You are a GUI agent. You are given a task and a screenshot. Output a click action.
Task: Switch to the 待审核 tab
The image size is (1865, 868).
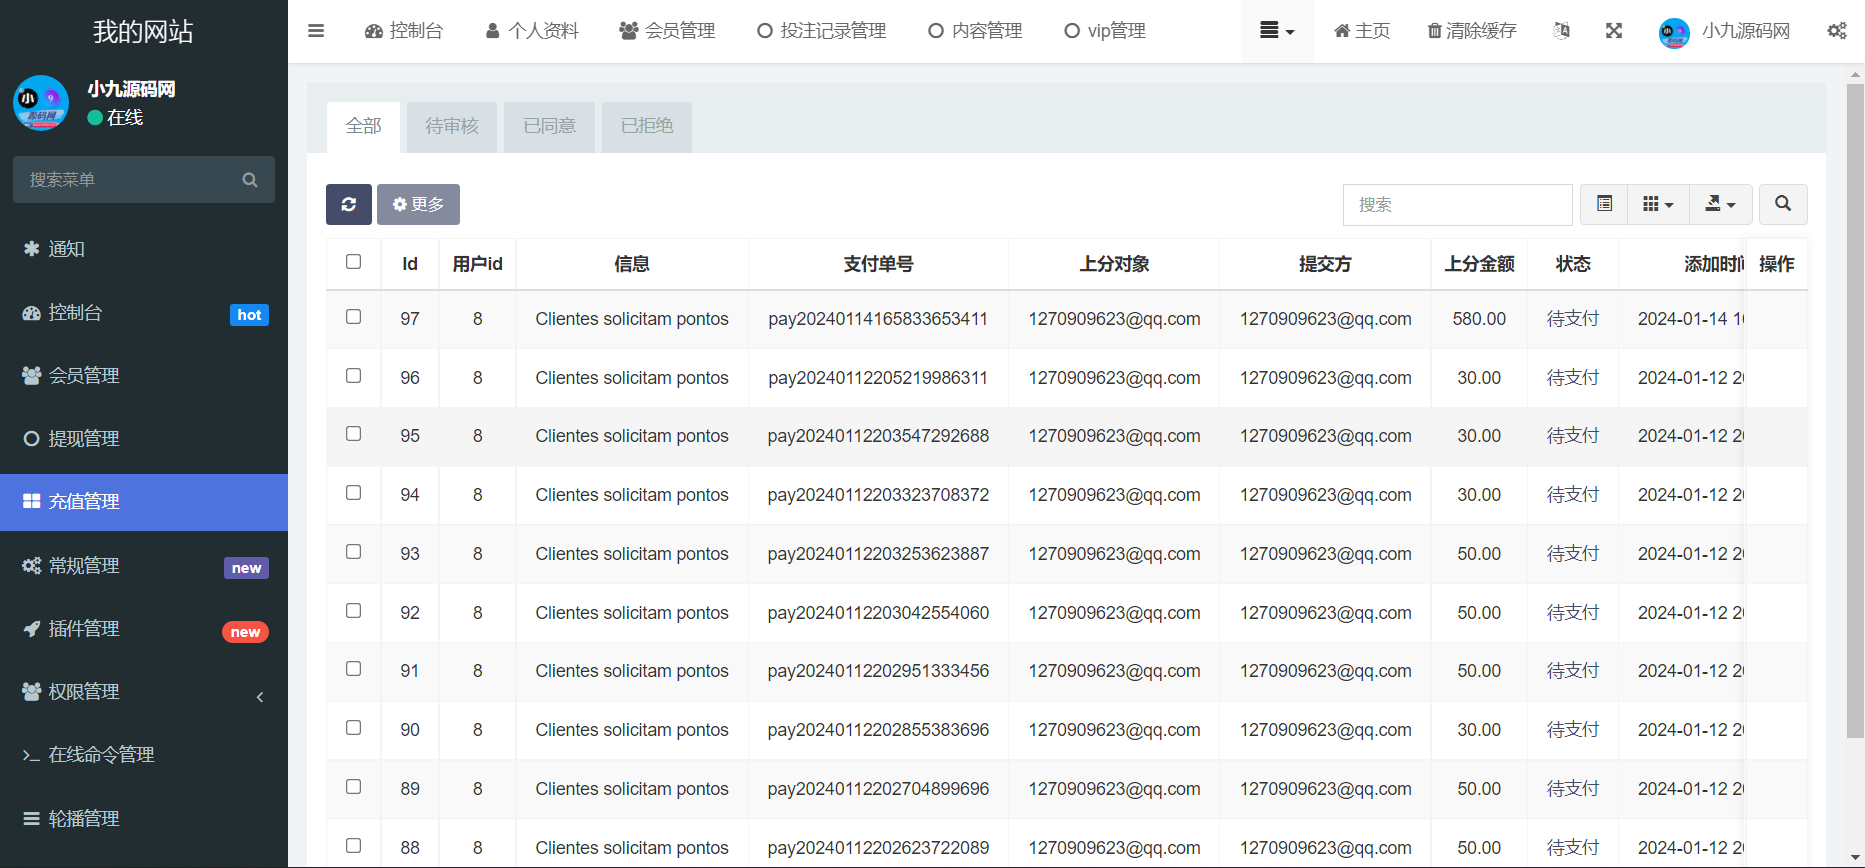coord(452,126)
